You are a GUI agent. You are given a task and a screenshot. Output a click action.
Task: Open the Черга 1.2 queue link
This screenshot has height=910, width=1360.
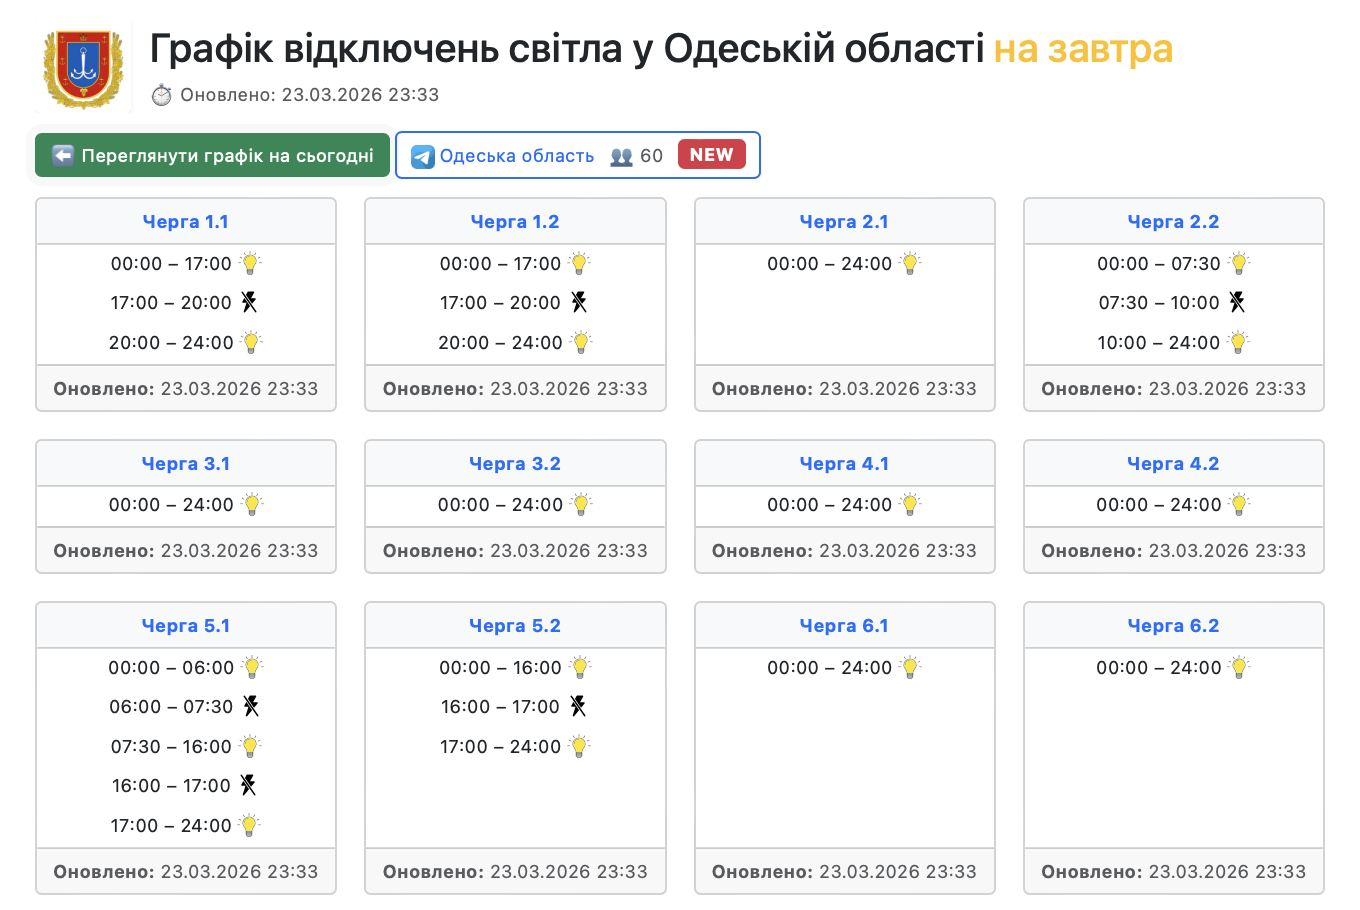tap(514, 222)
